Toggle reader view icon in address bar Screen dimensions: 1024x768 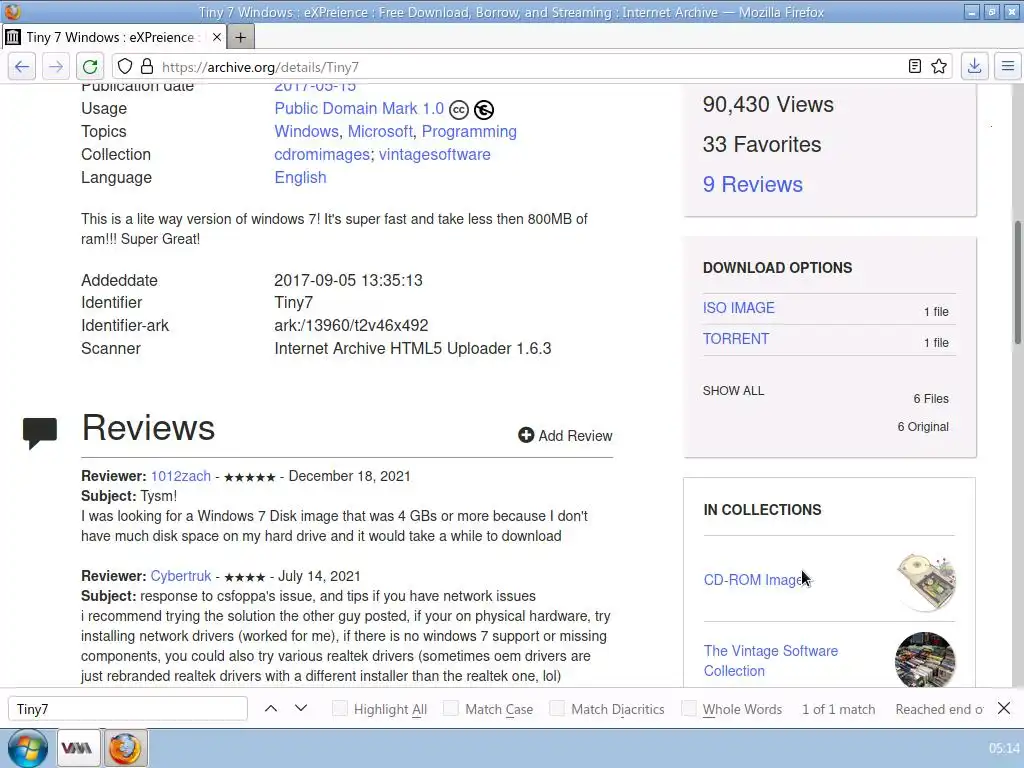(914, 67)
